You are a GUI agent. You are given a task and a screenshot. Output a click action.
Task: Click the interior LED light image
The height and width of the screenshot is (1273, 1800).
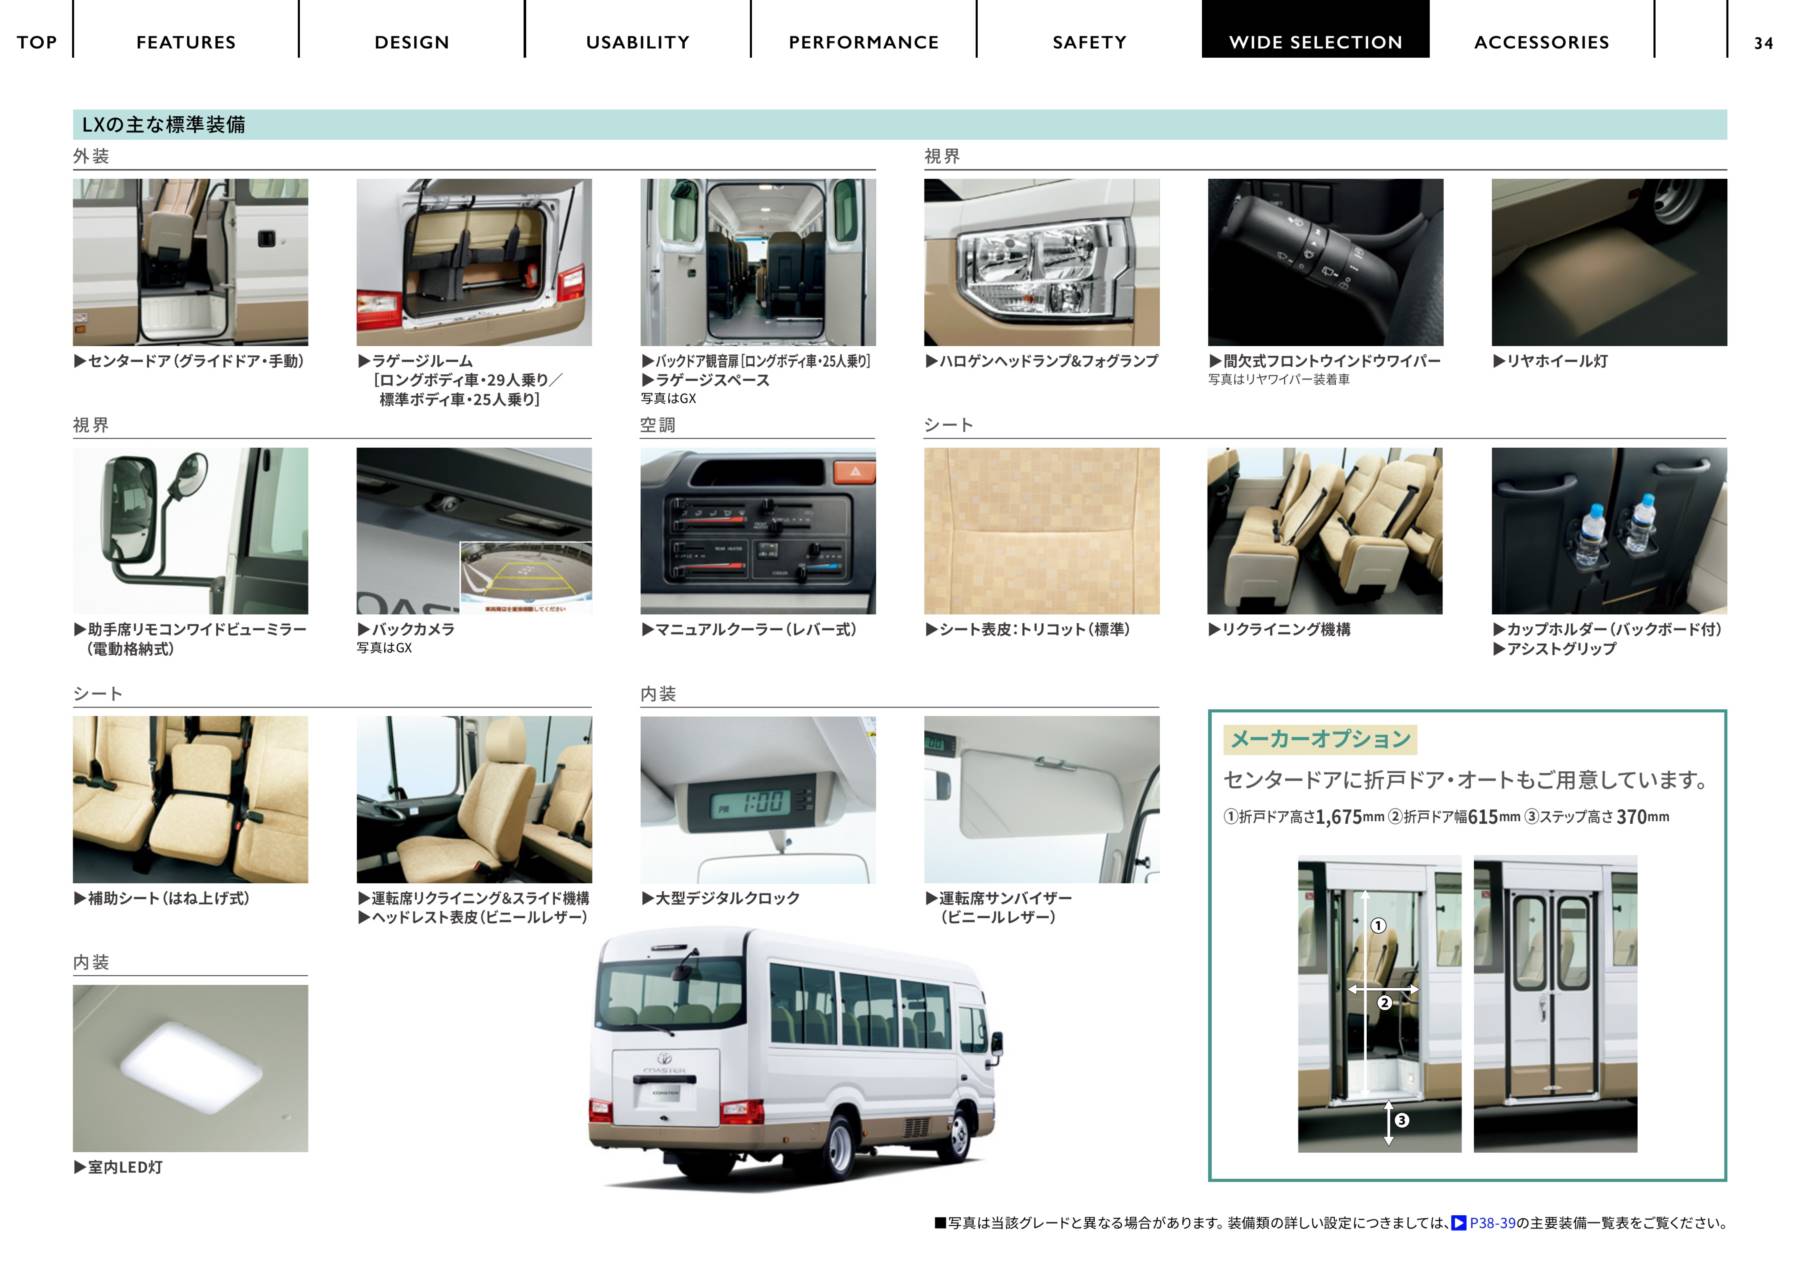[190, 1067]
